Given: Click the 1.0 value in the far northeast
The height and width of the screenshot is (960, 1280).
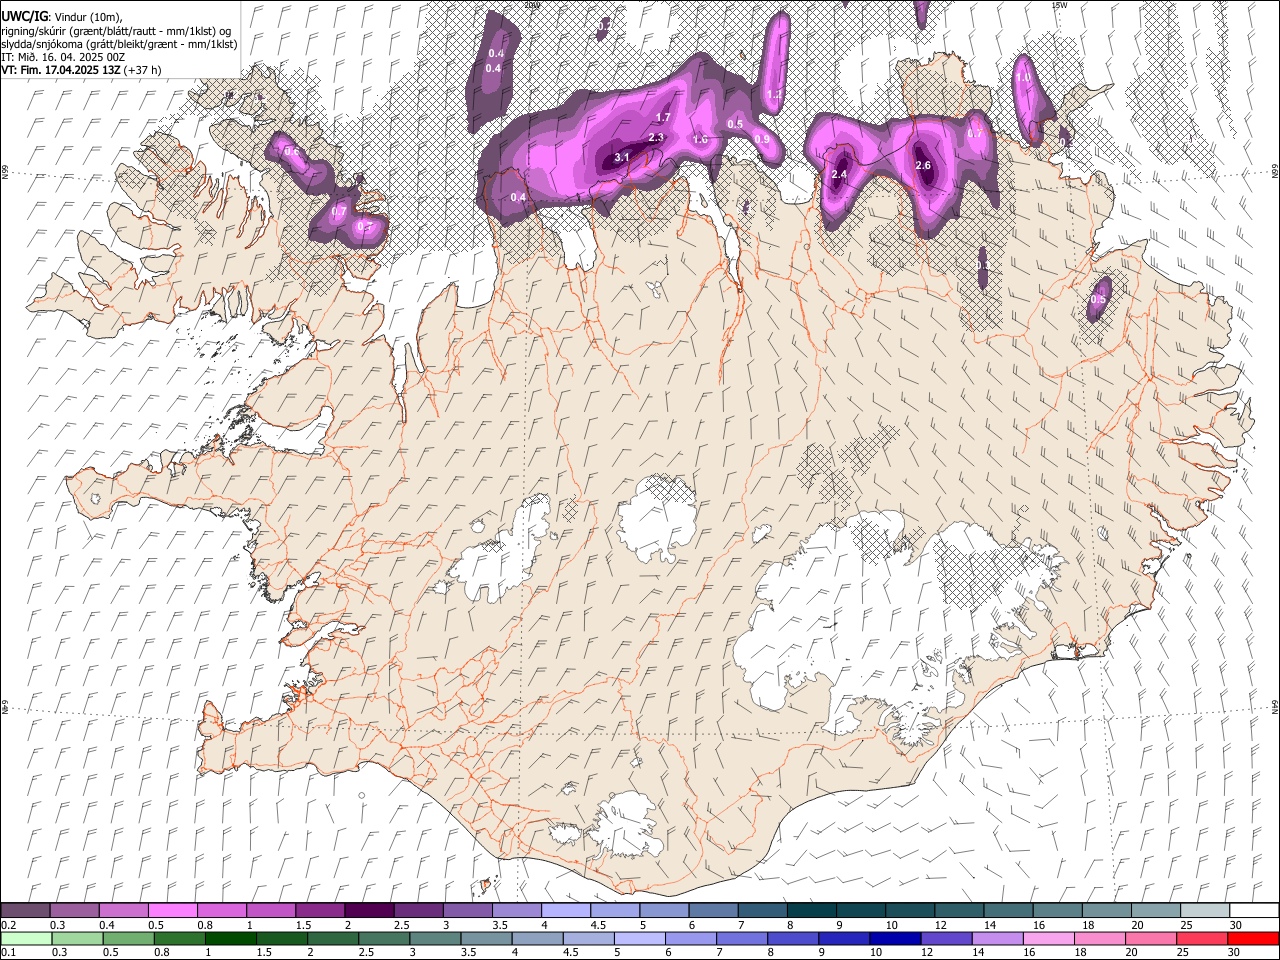Looking at the screenshot, I should click(1023, 77).
